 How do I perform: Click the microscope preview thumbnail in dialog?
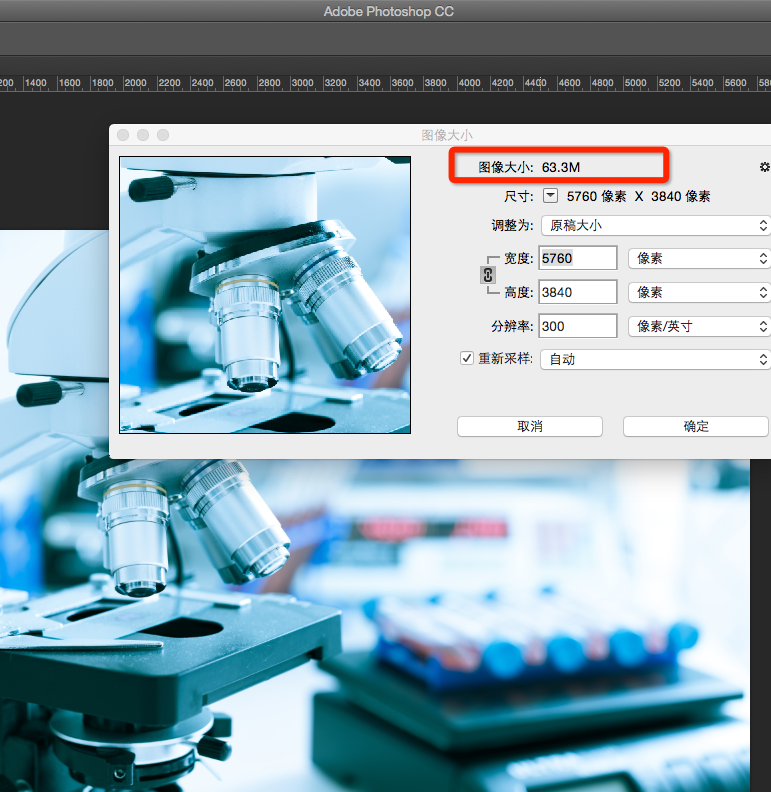click(265, 295)
